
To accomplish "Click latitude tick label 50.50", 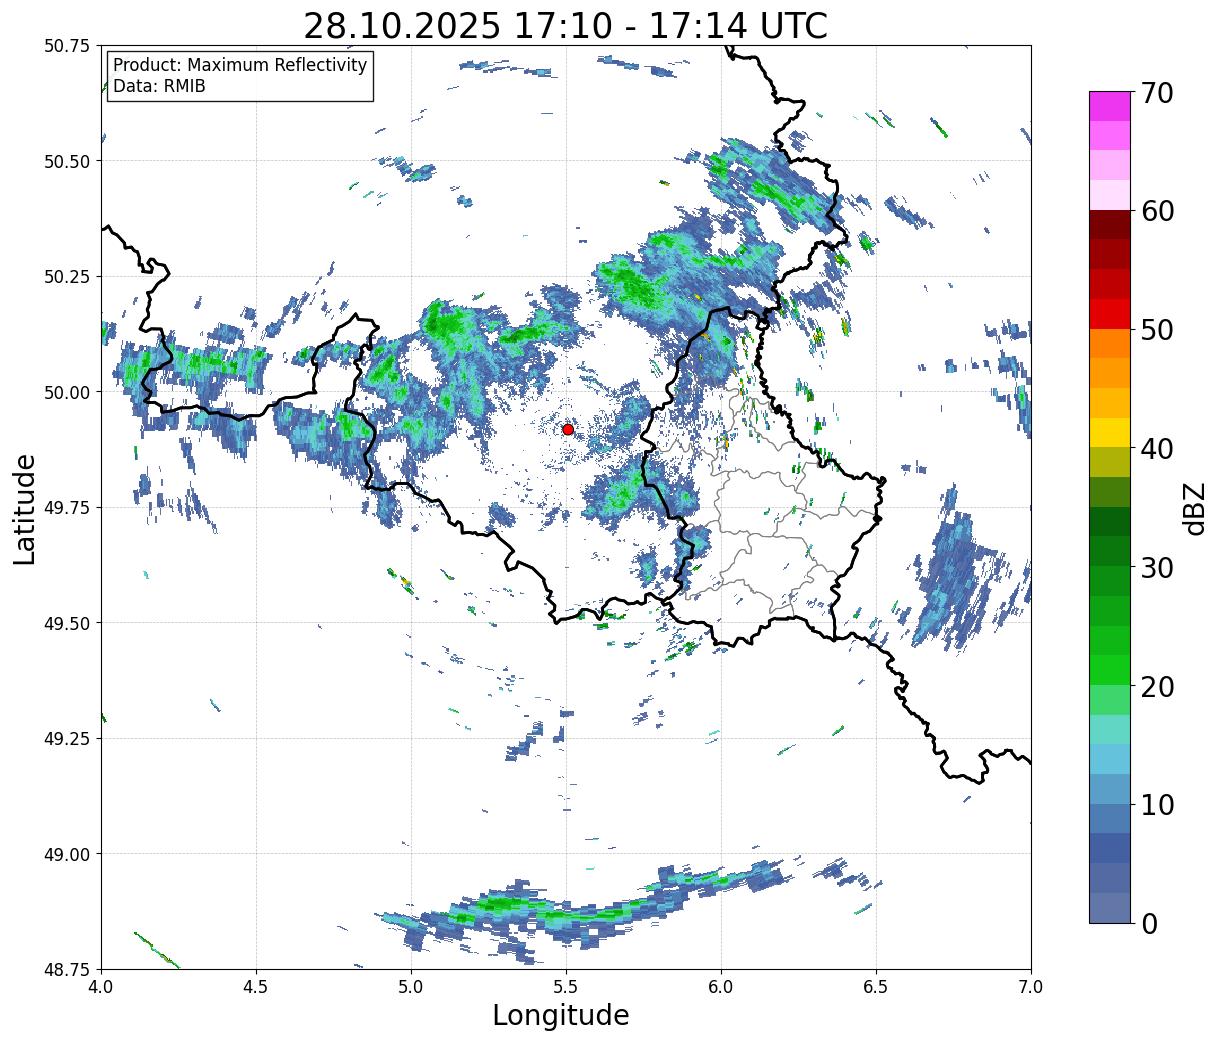I will pos(68,161).
